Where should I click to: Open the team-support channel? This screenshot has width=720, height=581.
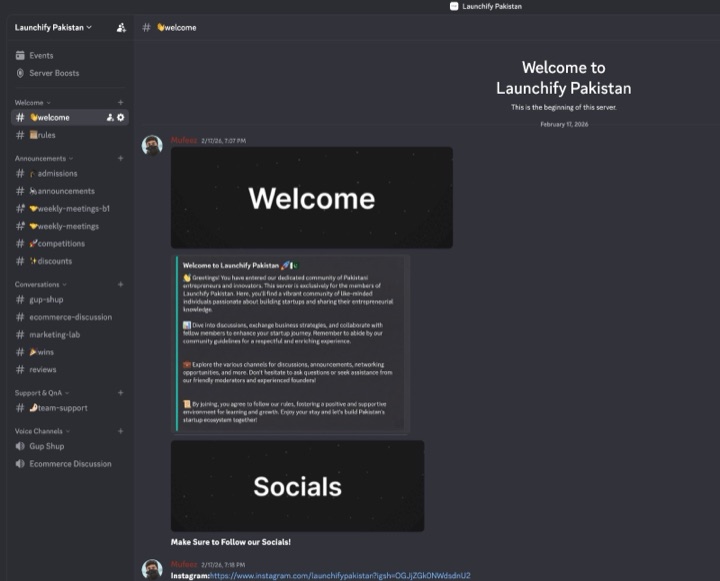[69, 408]
